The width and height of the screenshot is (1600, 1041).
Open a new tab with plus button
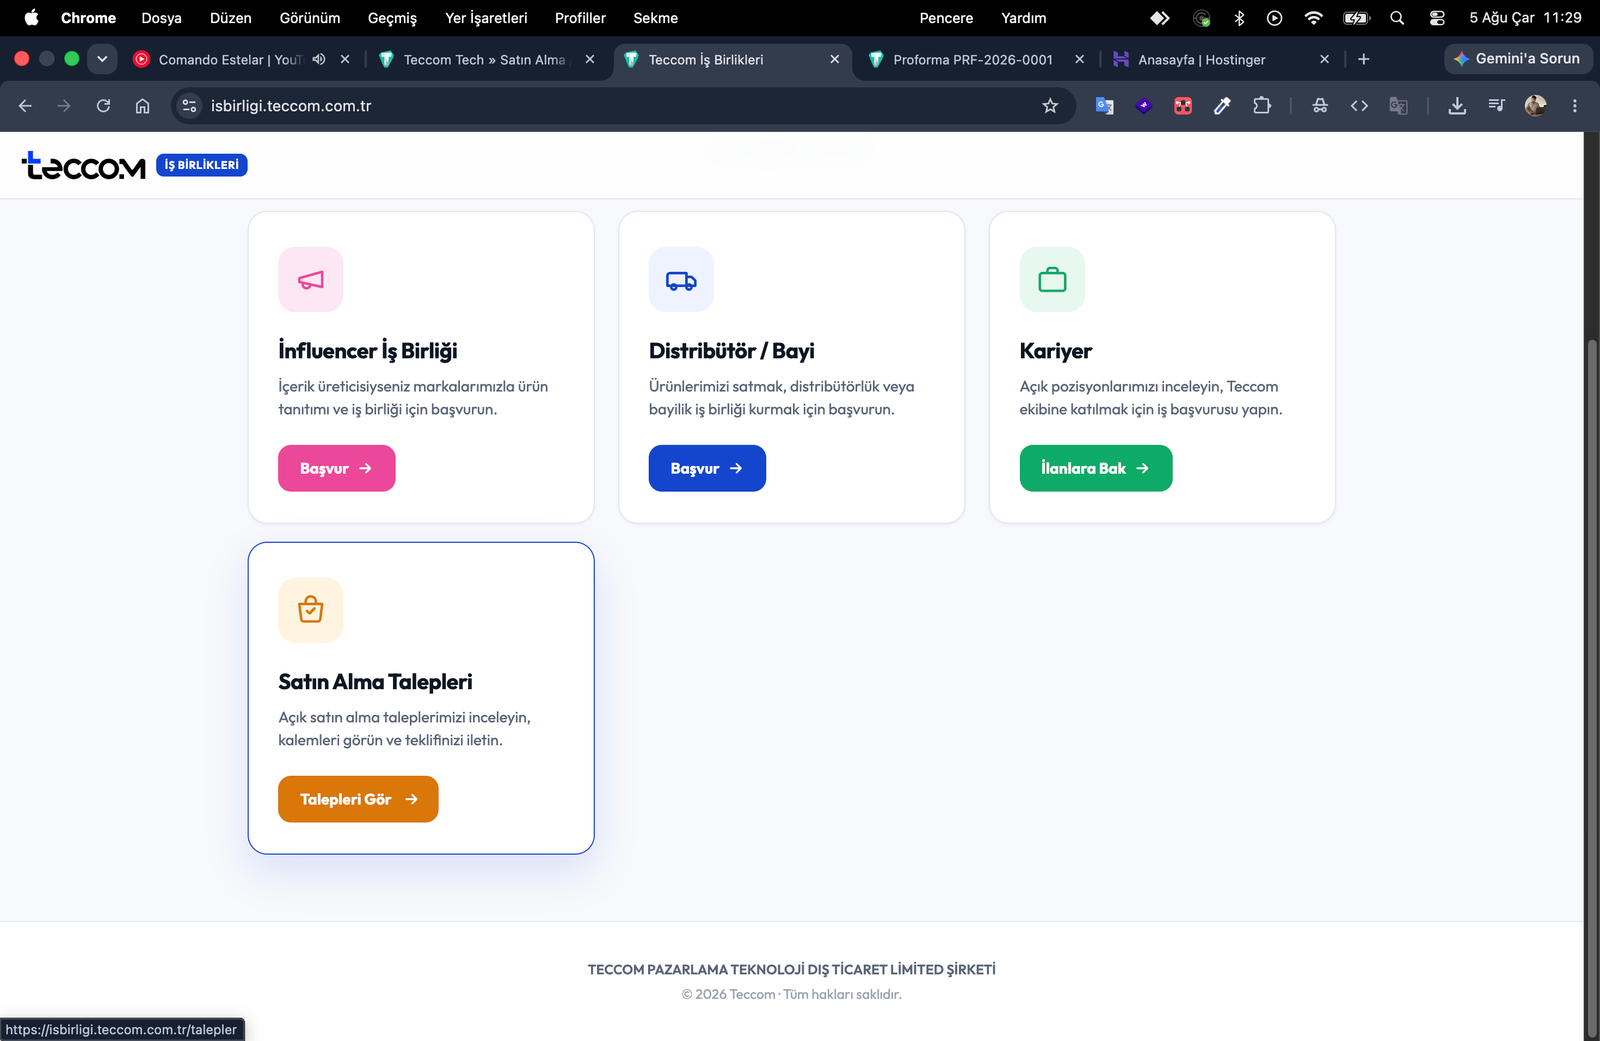[x=1363, y=59]
